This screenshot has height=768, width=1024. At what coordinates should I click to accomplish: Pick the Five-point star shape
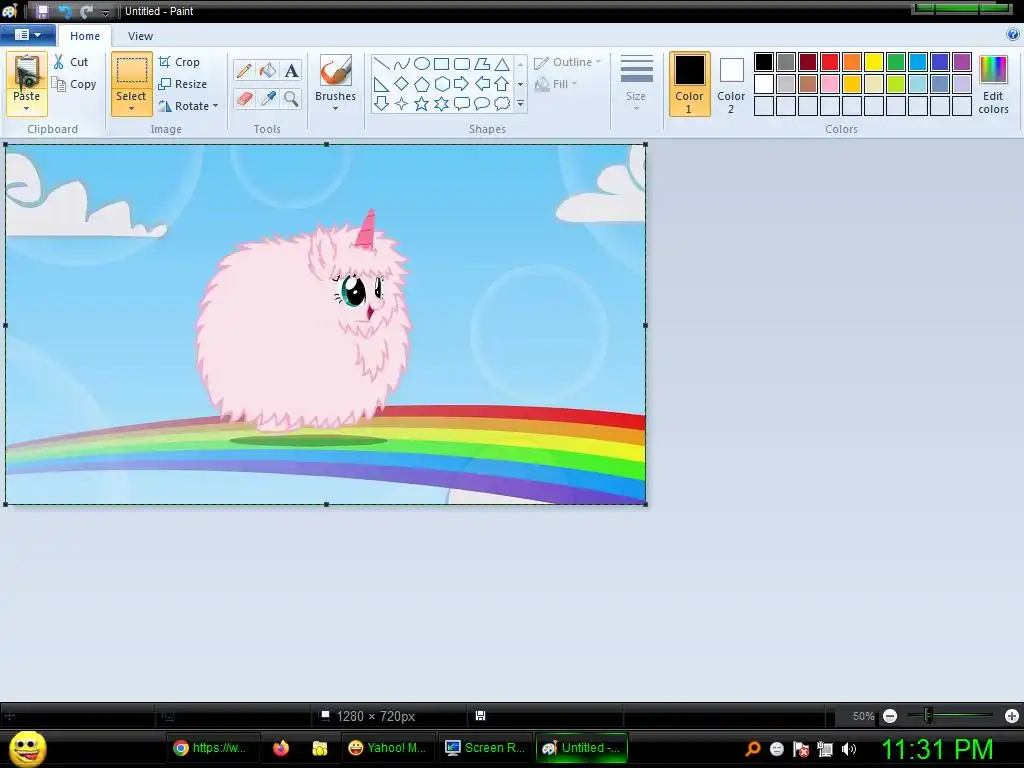click(x=422, y=103)
